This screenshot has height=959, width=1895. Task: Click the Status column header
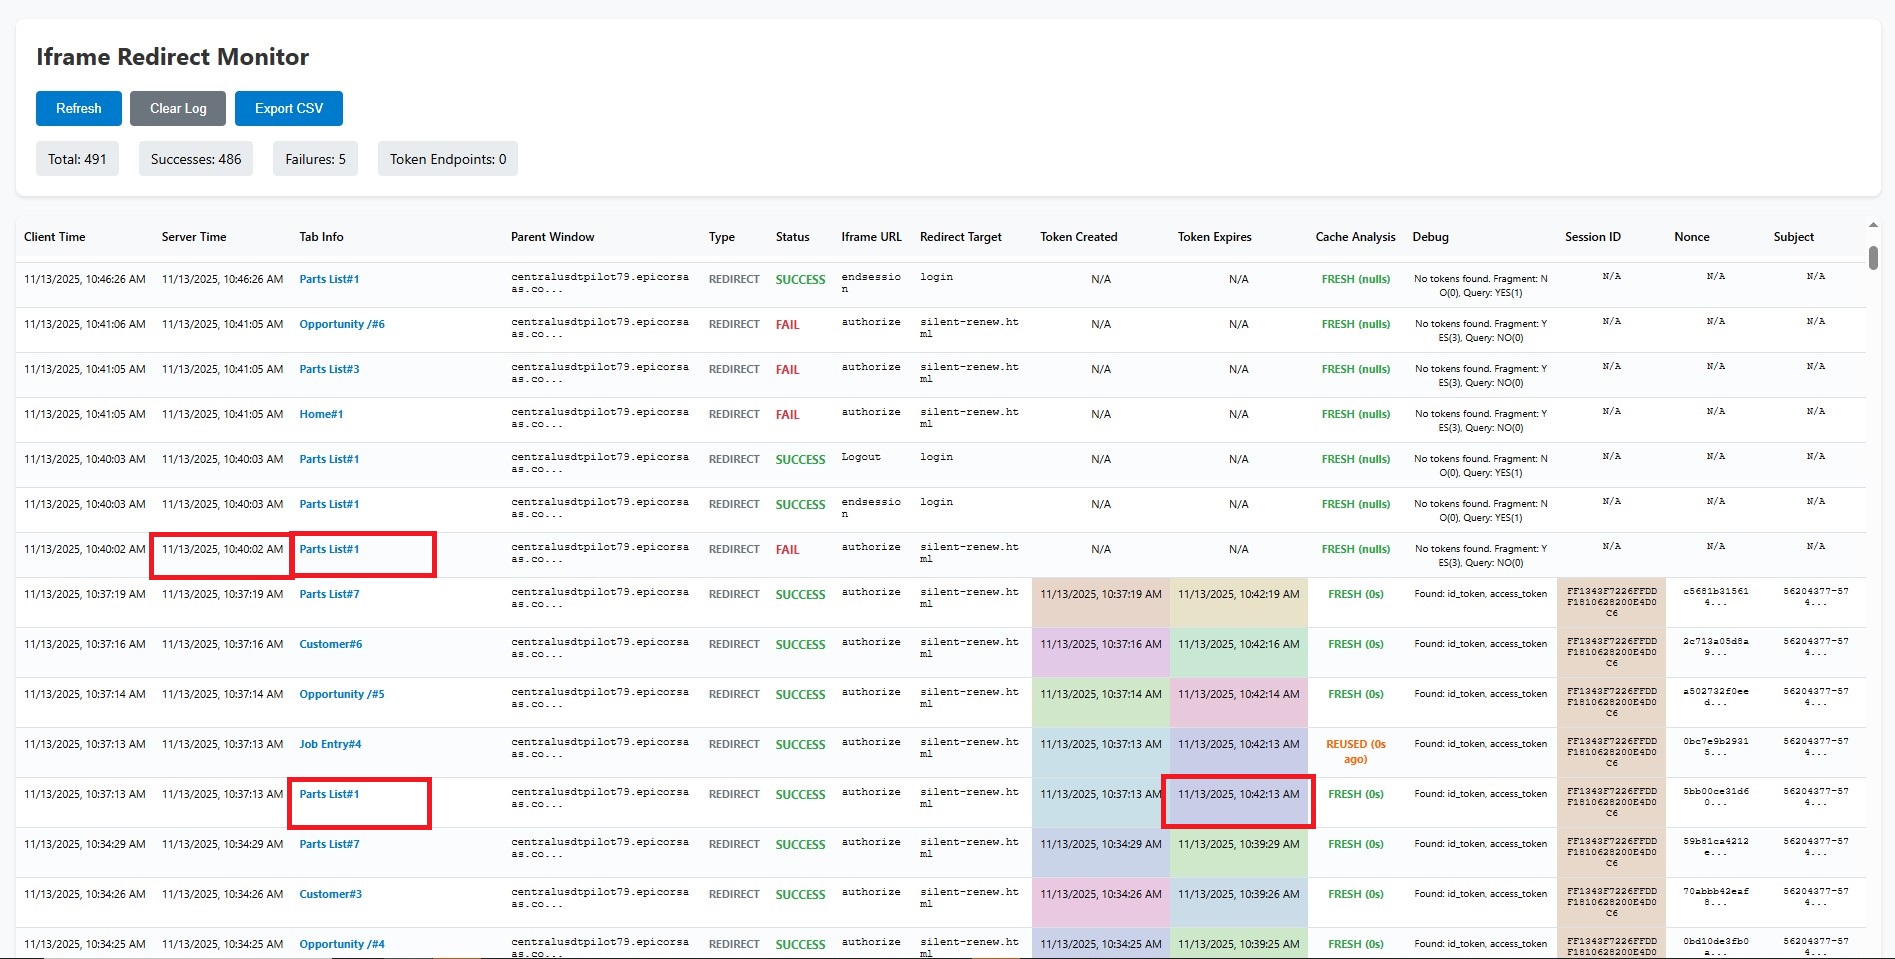(792, 237)
